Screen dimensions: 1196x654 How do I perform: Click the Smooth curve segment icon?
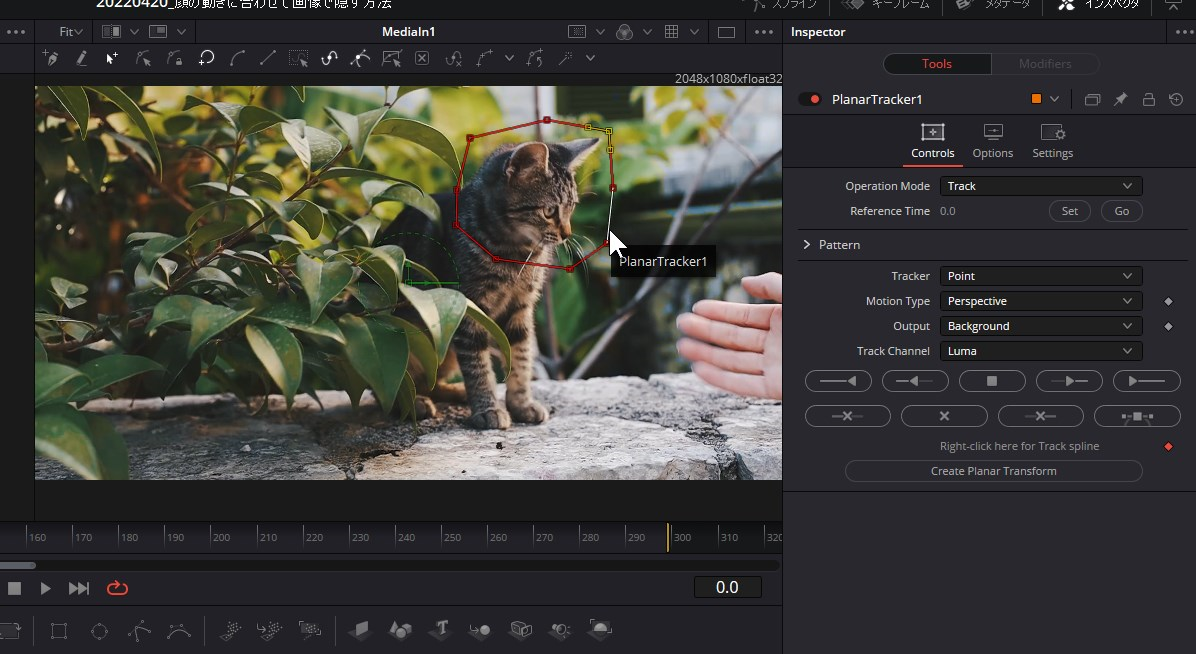237,58
